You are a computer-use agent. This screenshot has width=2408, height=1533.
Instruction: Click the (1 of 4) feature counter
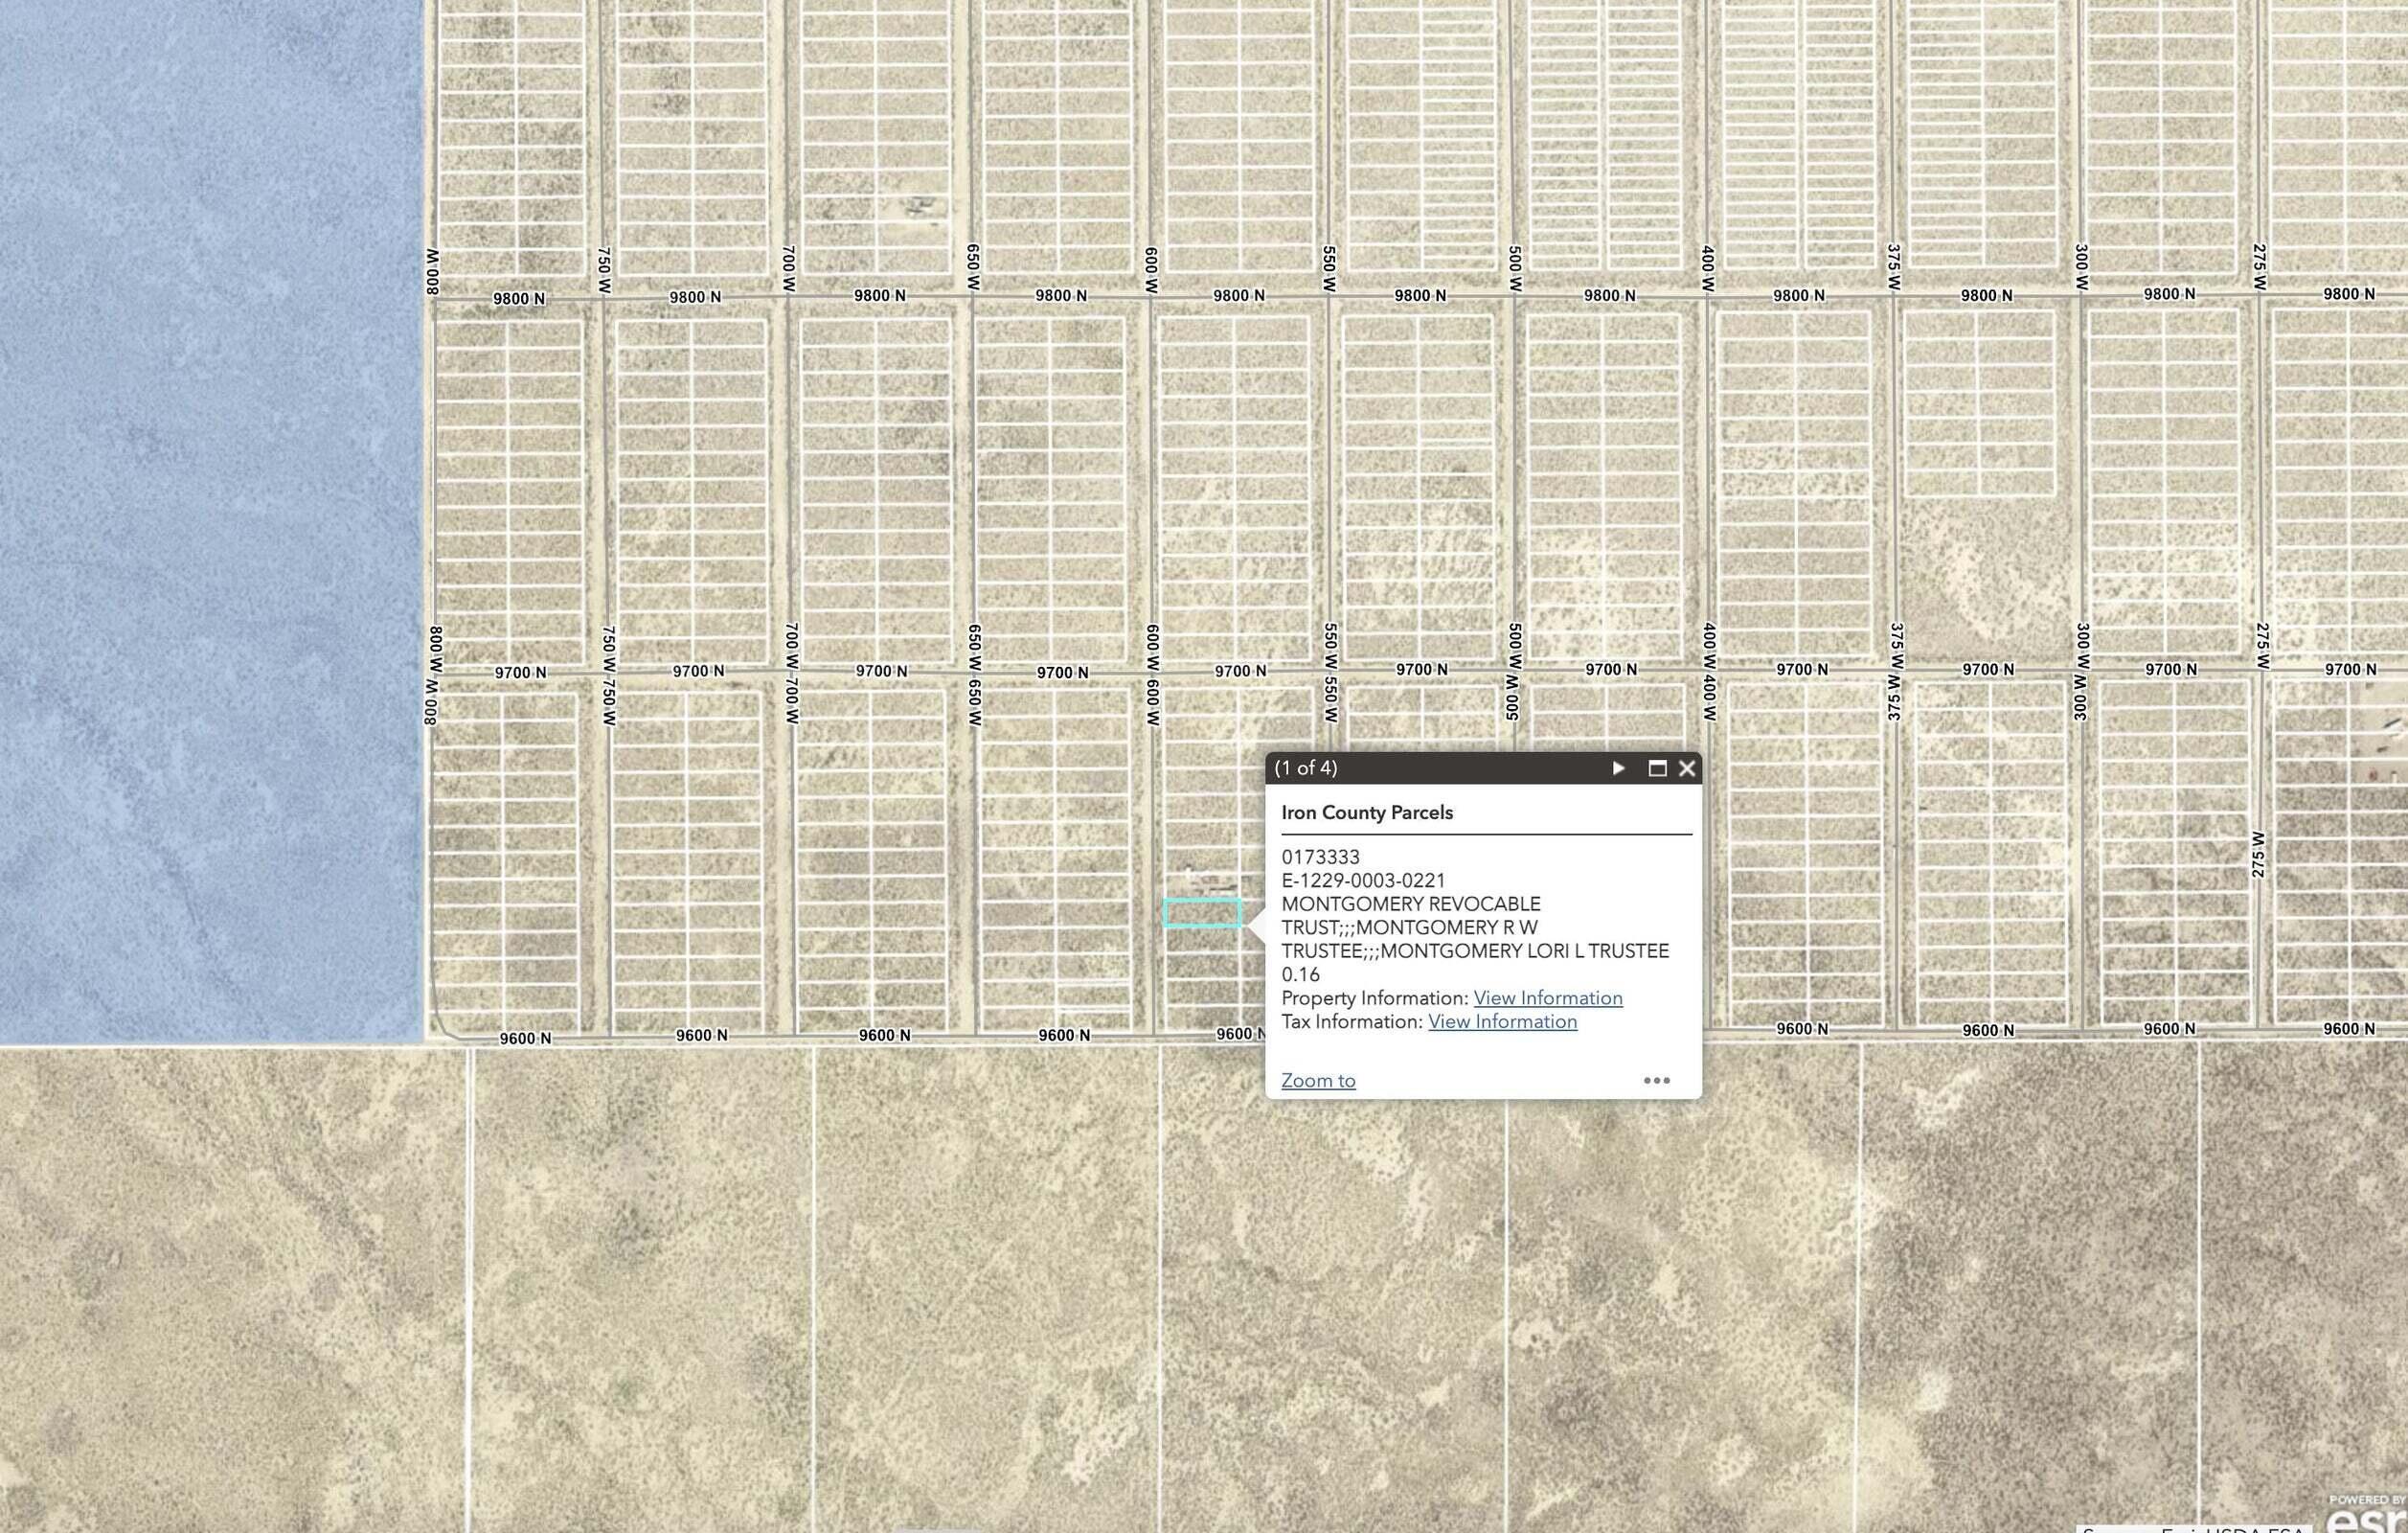[x=1305, y=768]
